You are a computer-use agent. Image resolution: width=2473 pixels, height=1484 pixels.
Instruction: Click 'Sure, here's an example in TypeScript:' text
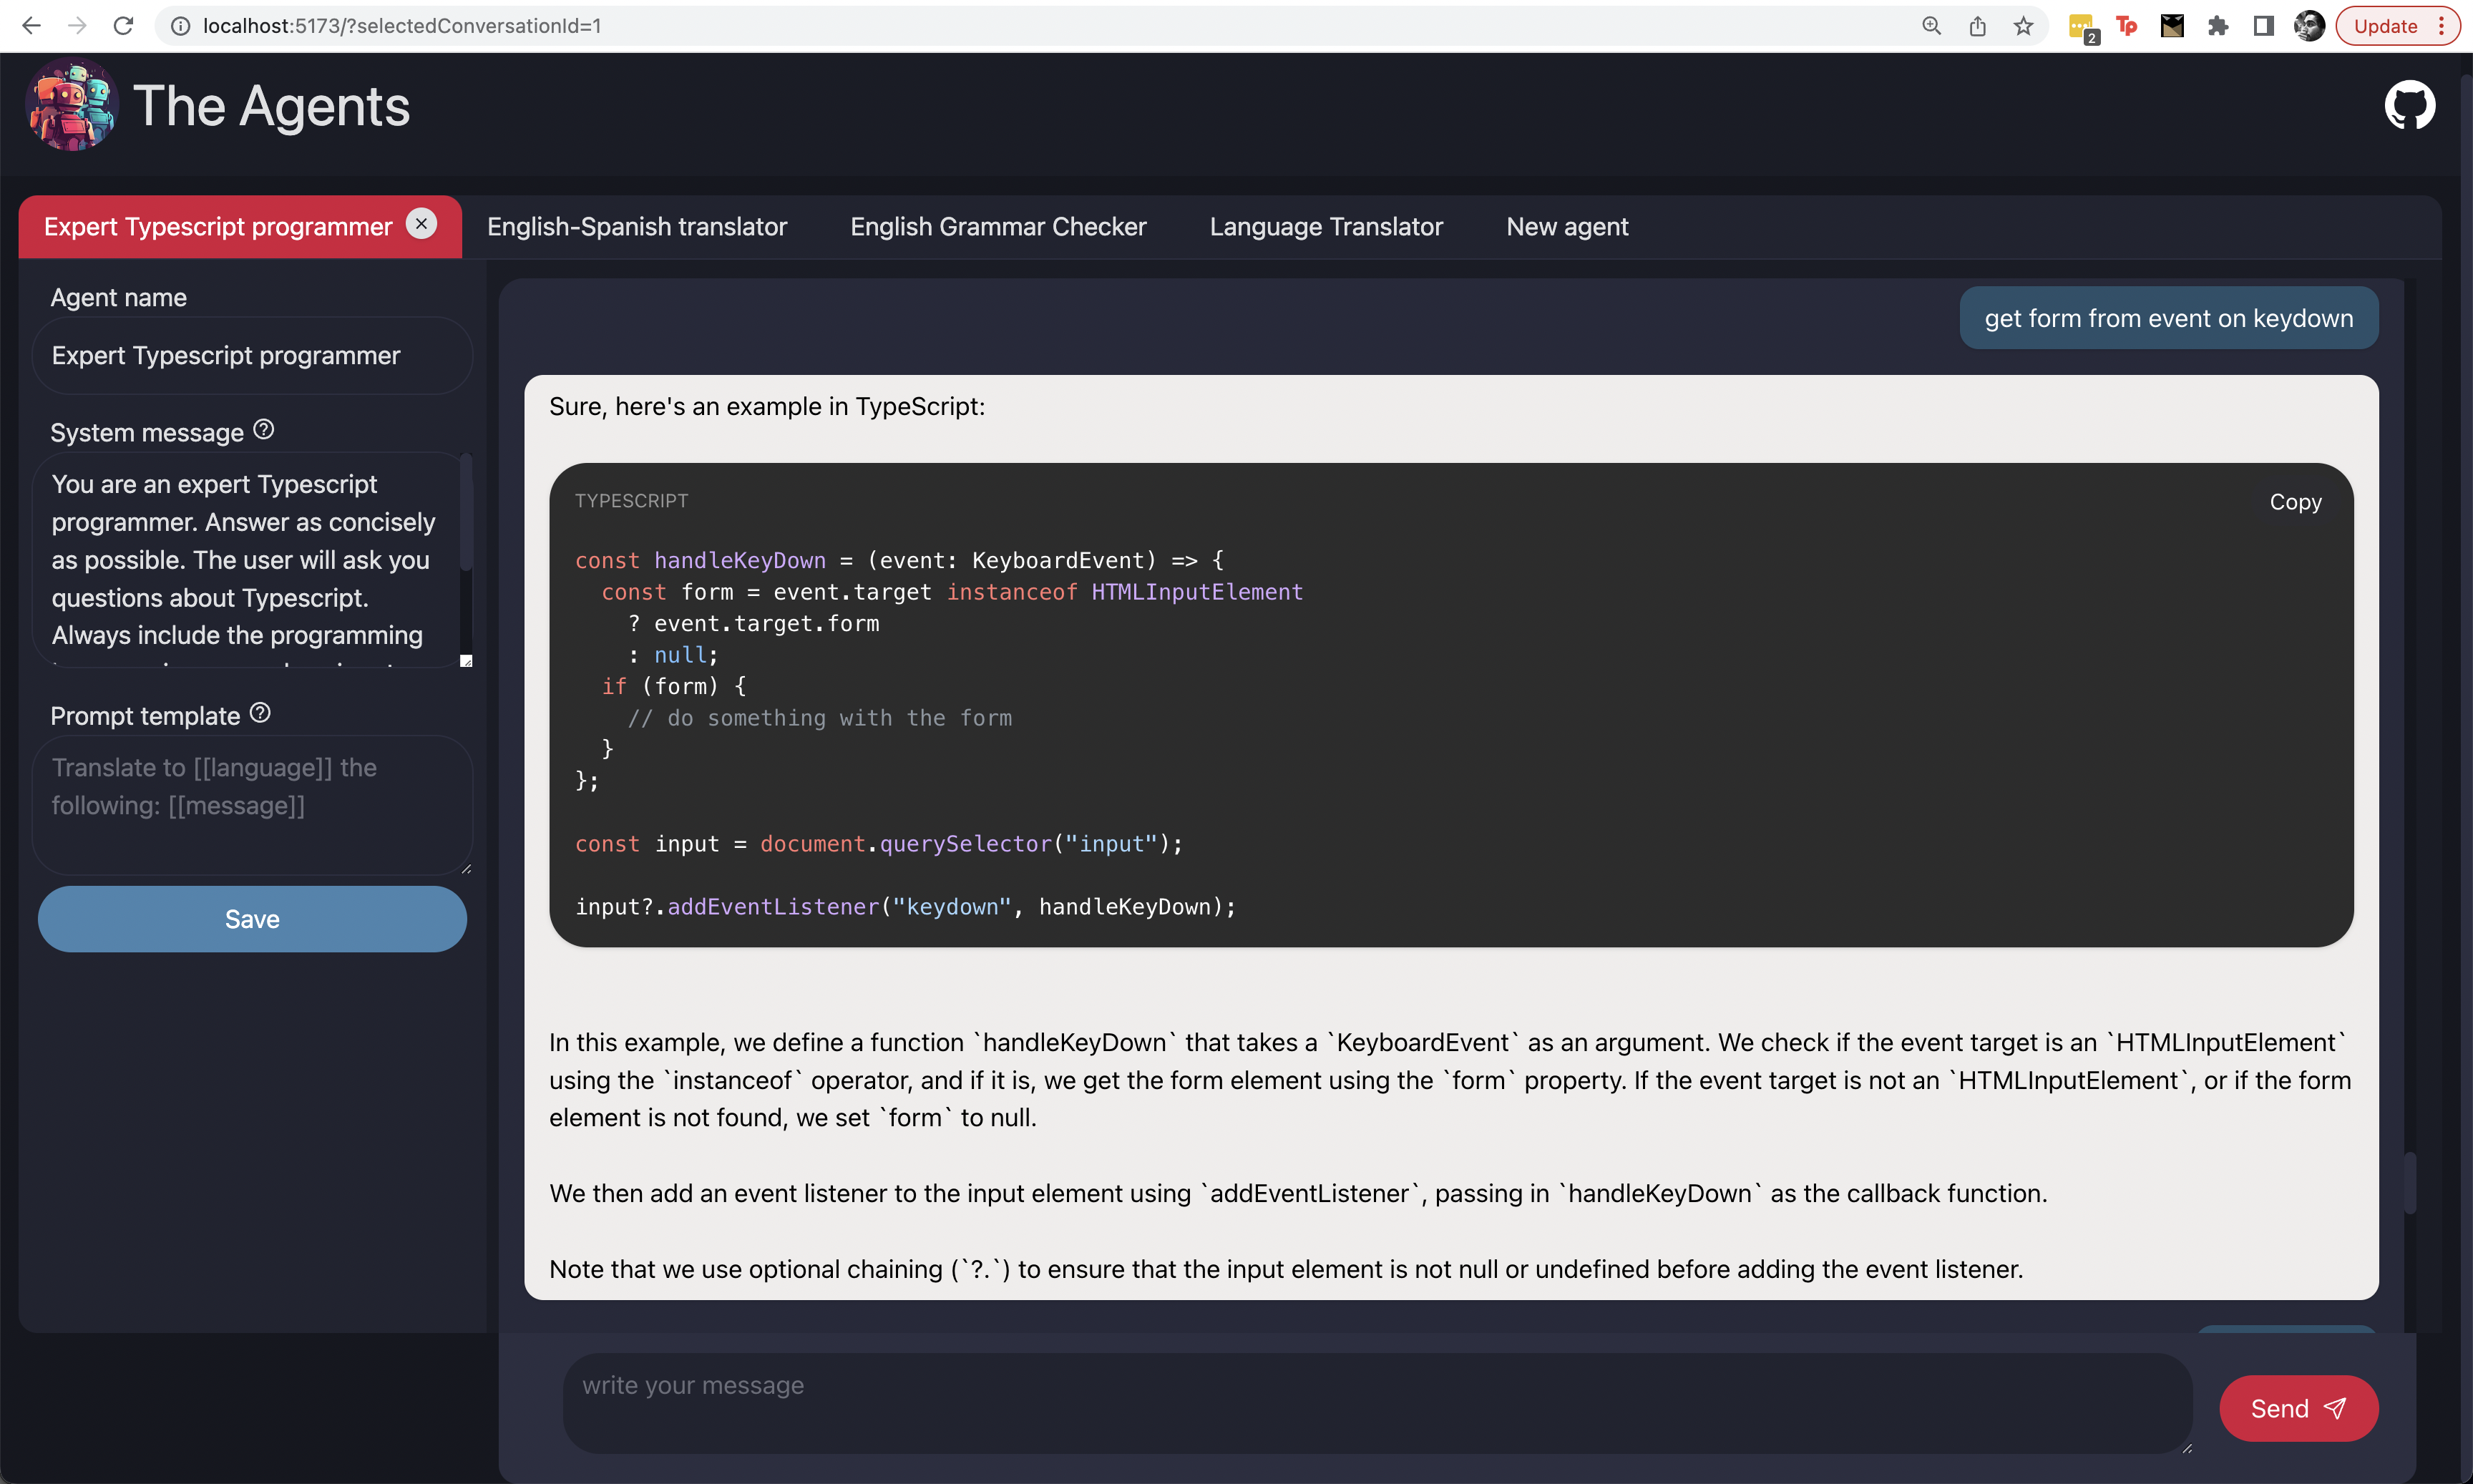coord(767,406)
